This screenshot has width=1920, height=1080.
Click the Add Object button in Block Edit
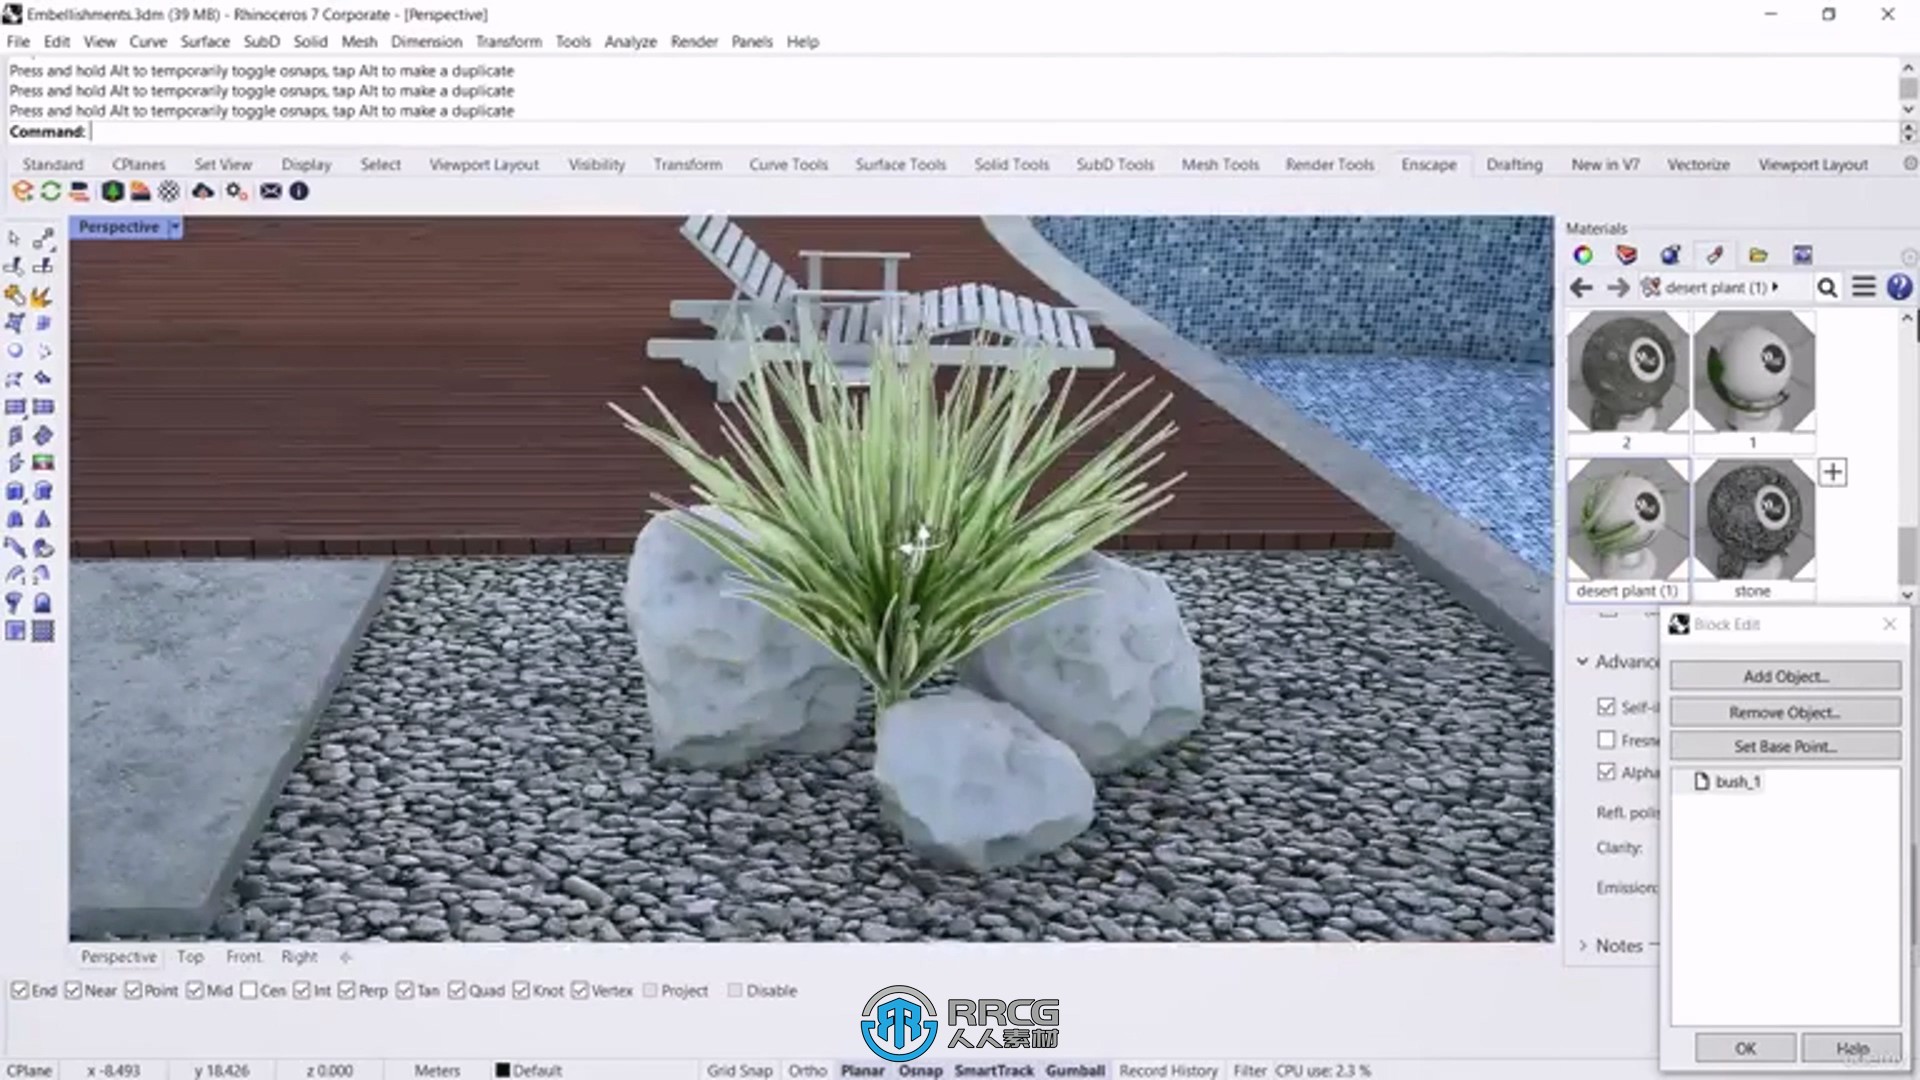pyautogui.click(x=1785, y=675)
